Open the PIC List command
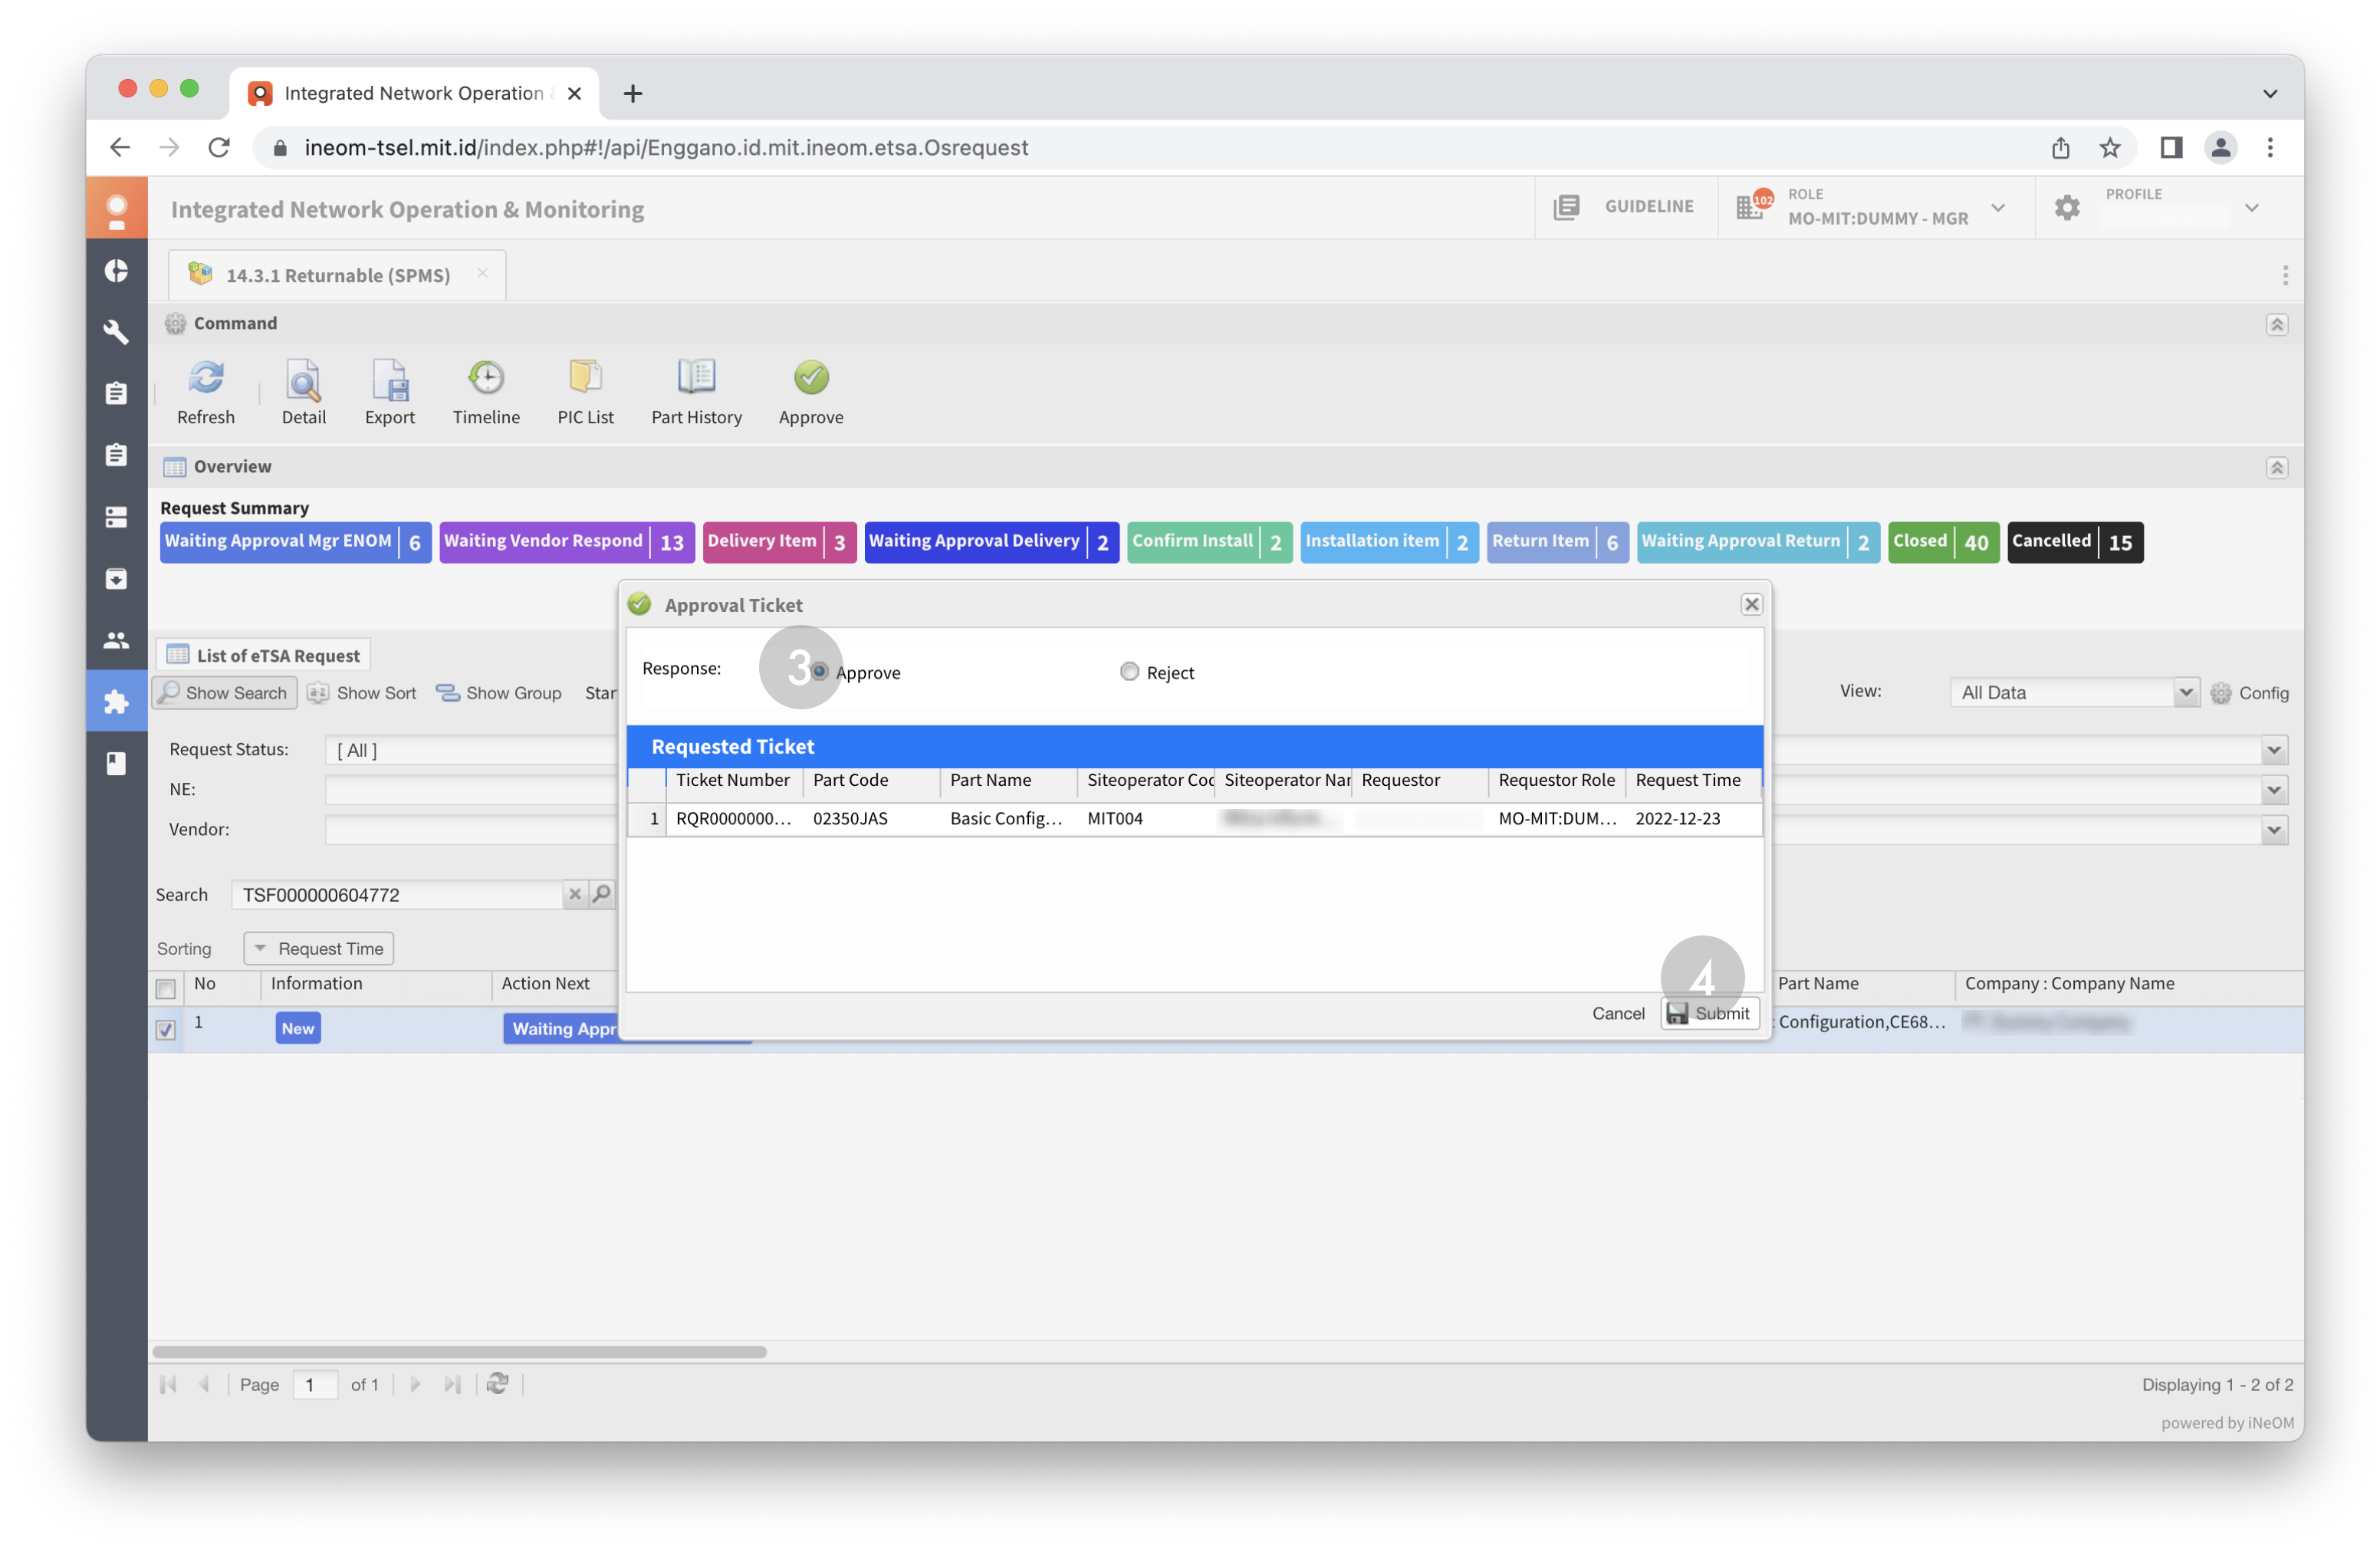 [x=585, y=391]
